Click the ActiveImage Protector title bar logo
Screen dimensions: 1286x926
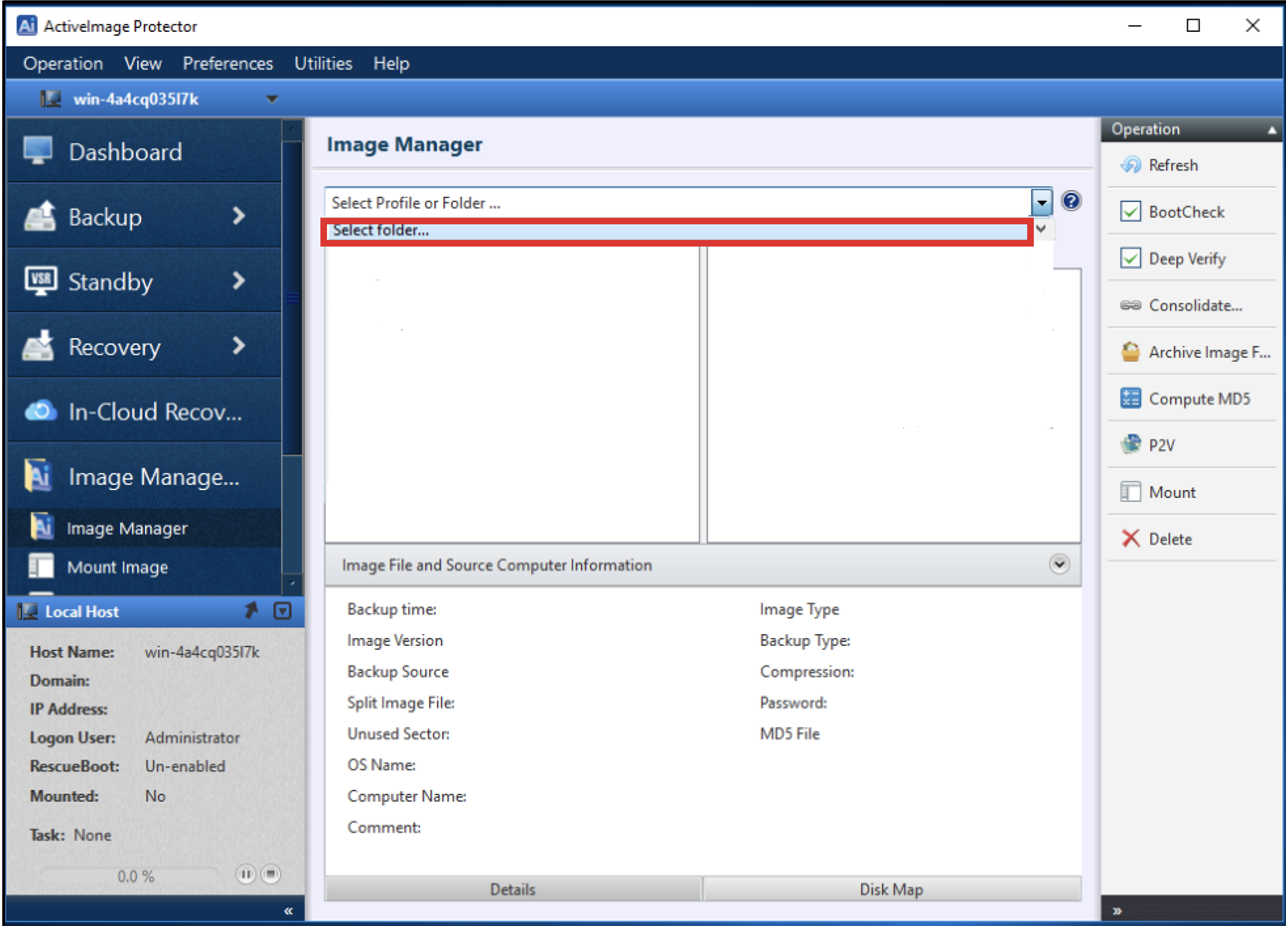(28, 26)
